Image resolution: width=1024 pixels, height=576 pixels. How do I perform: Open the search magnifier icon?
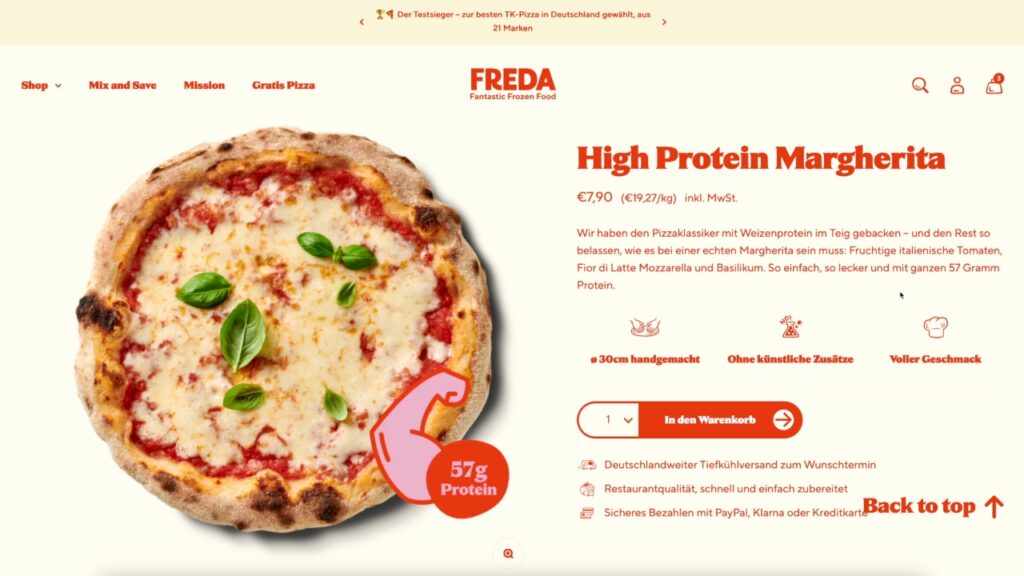coord(920,86)
